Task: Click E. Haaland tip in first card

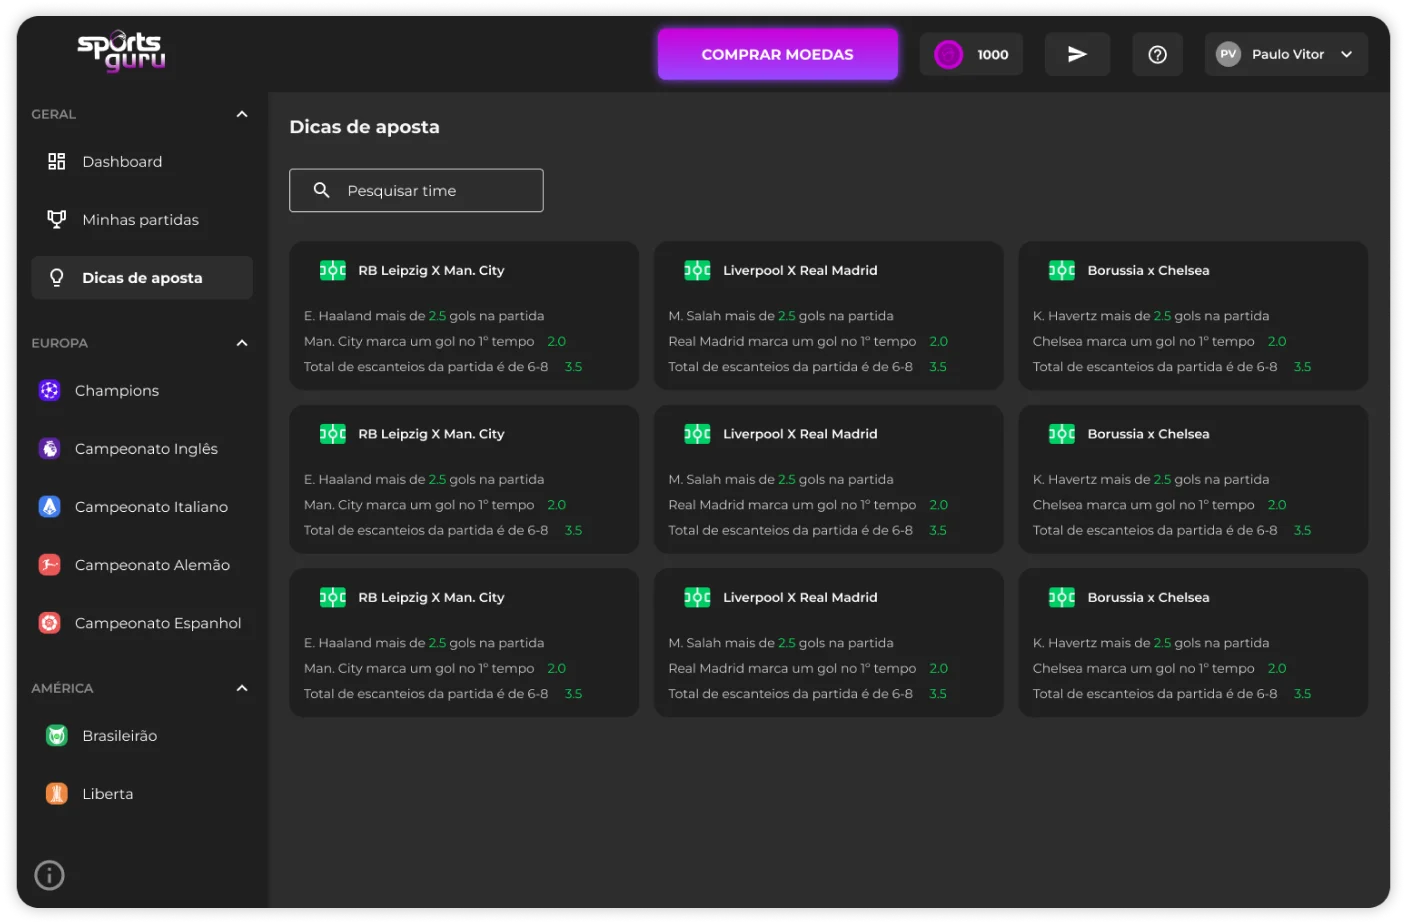Action: pyautogui.click(x=424, y=315)
